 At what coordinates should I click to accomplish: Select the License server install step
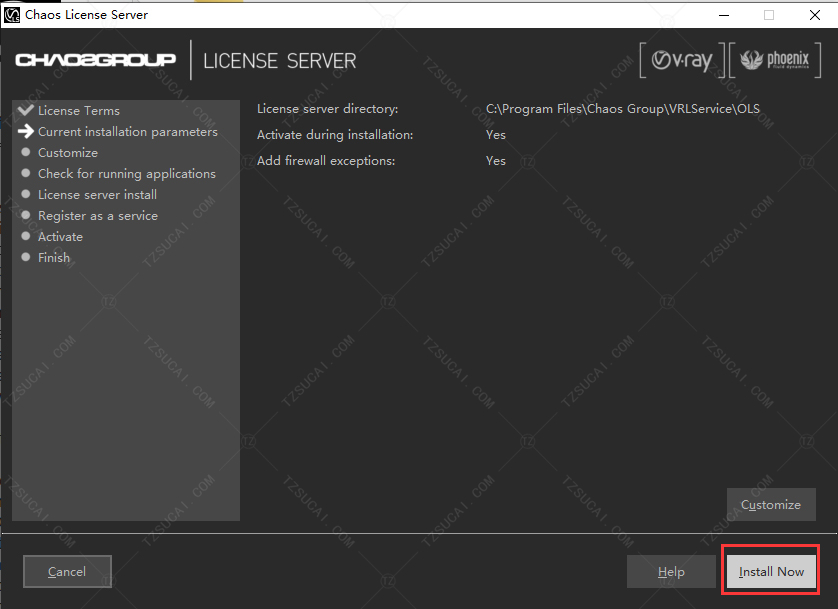(x=97, y=194)
